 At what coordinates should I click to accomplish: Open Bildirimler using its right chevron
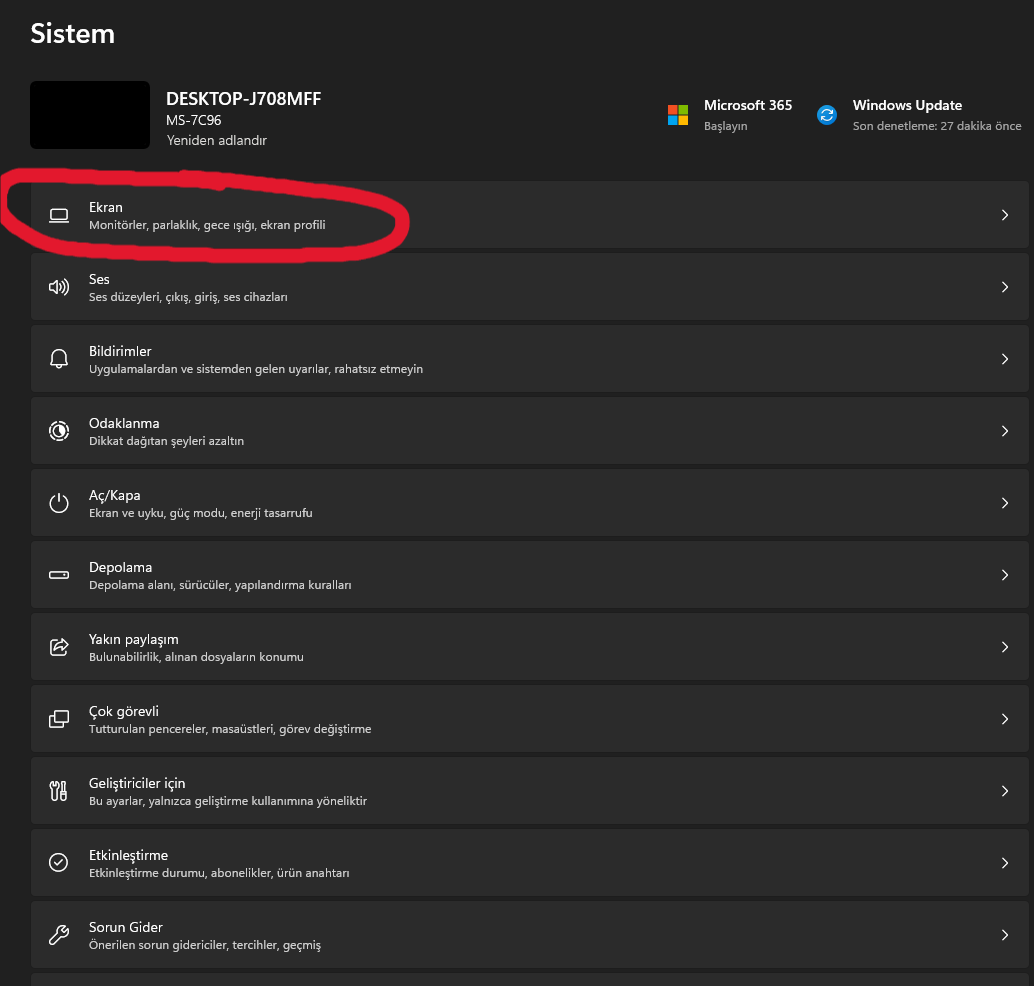click(1005, 359)
